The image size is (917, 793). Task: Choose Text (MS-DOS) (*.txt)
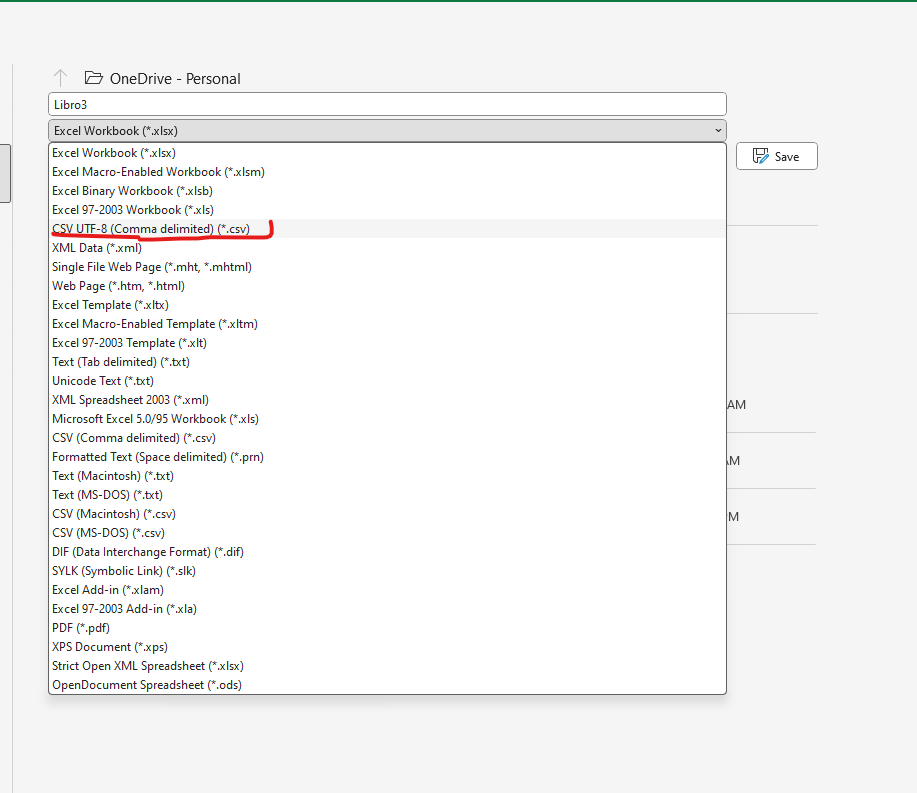coord(387,495)
